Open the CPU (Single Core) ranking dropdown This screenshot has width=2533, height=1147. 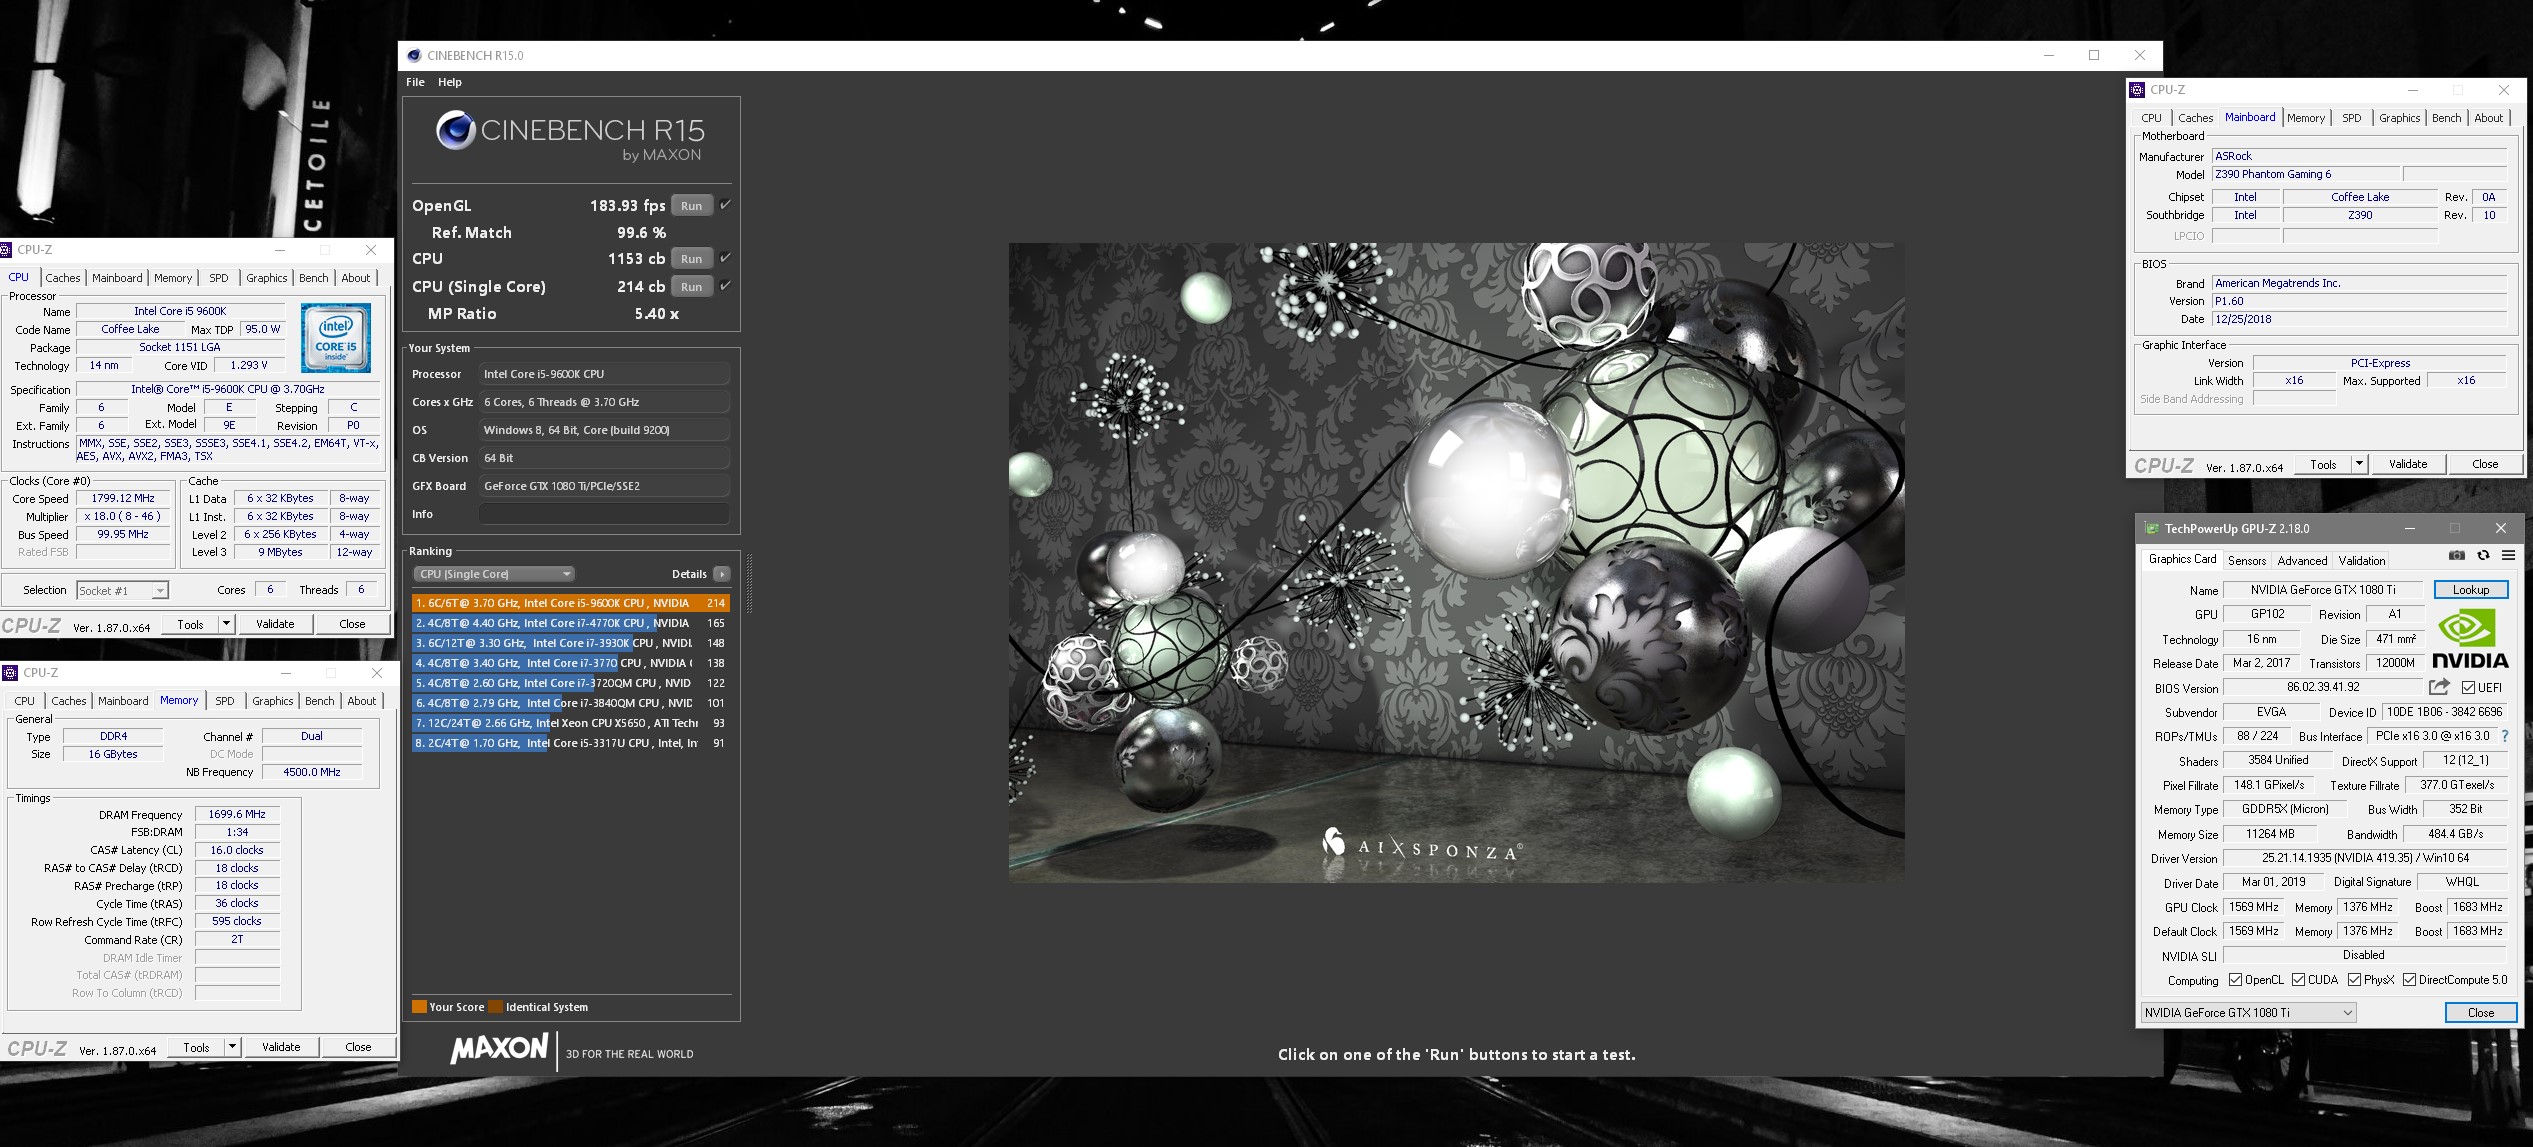494,574
